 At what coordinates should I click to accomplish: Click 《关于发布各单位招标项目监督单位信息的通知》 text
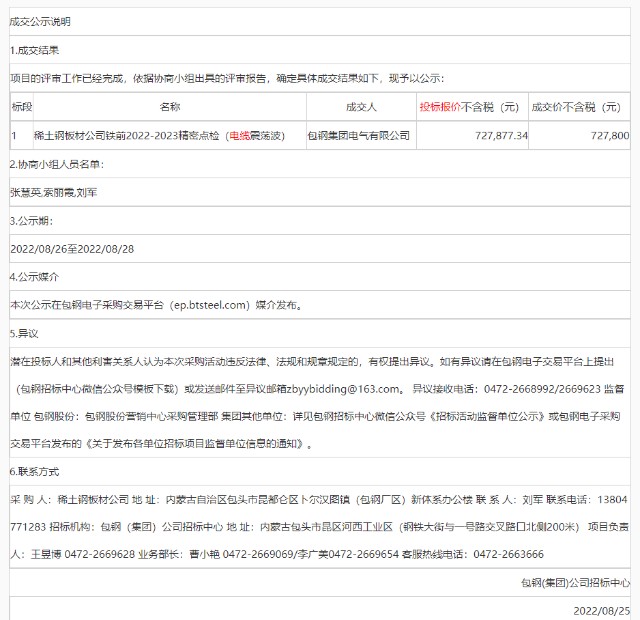pyautogui.click(x=194, y=444)
